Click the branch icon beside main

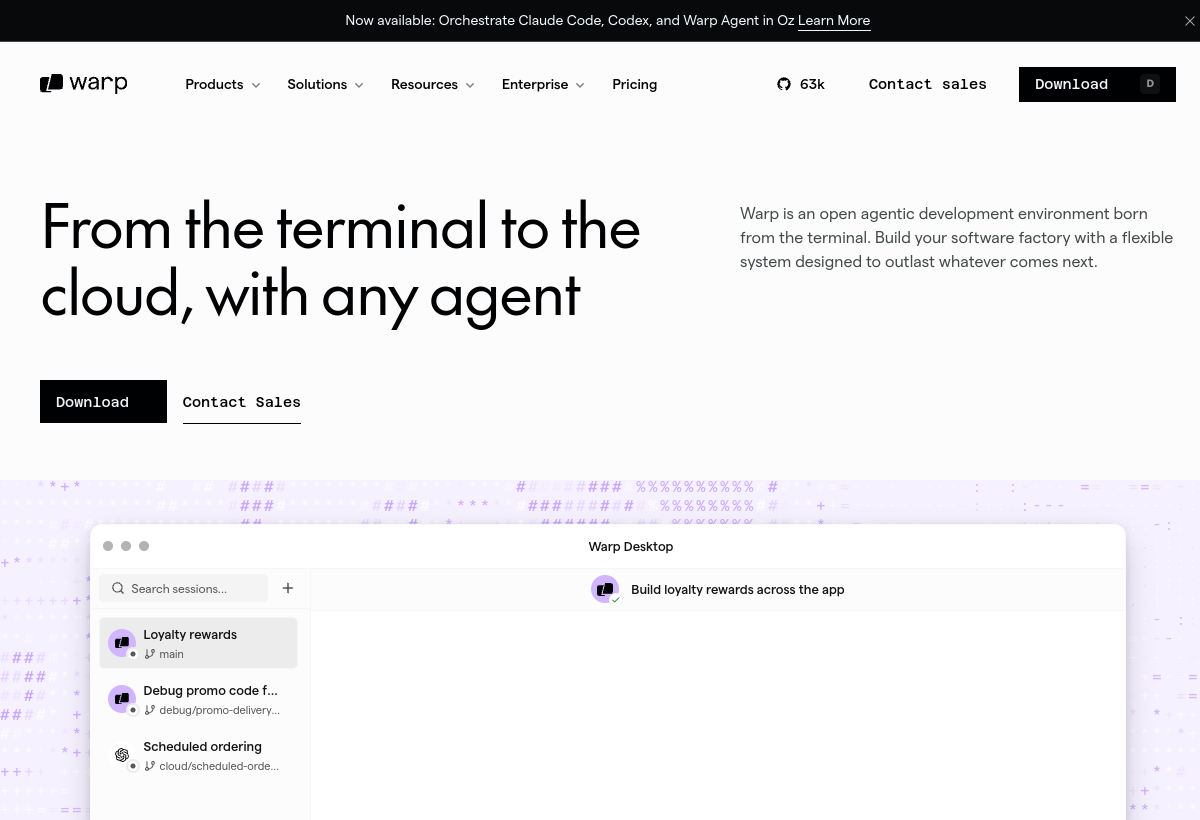pos(150,654)
